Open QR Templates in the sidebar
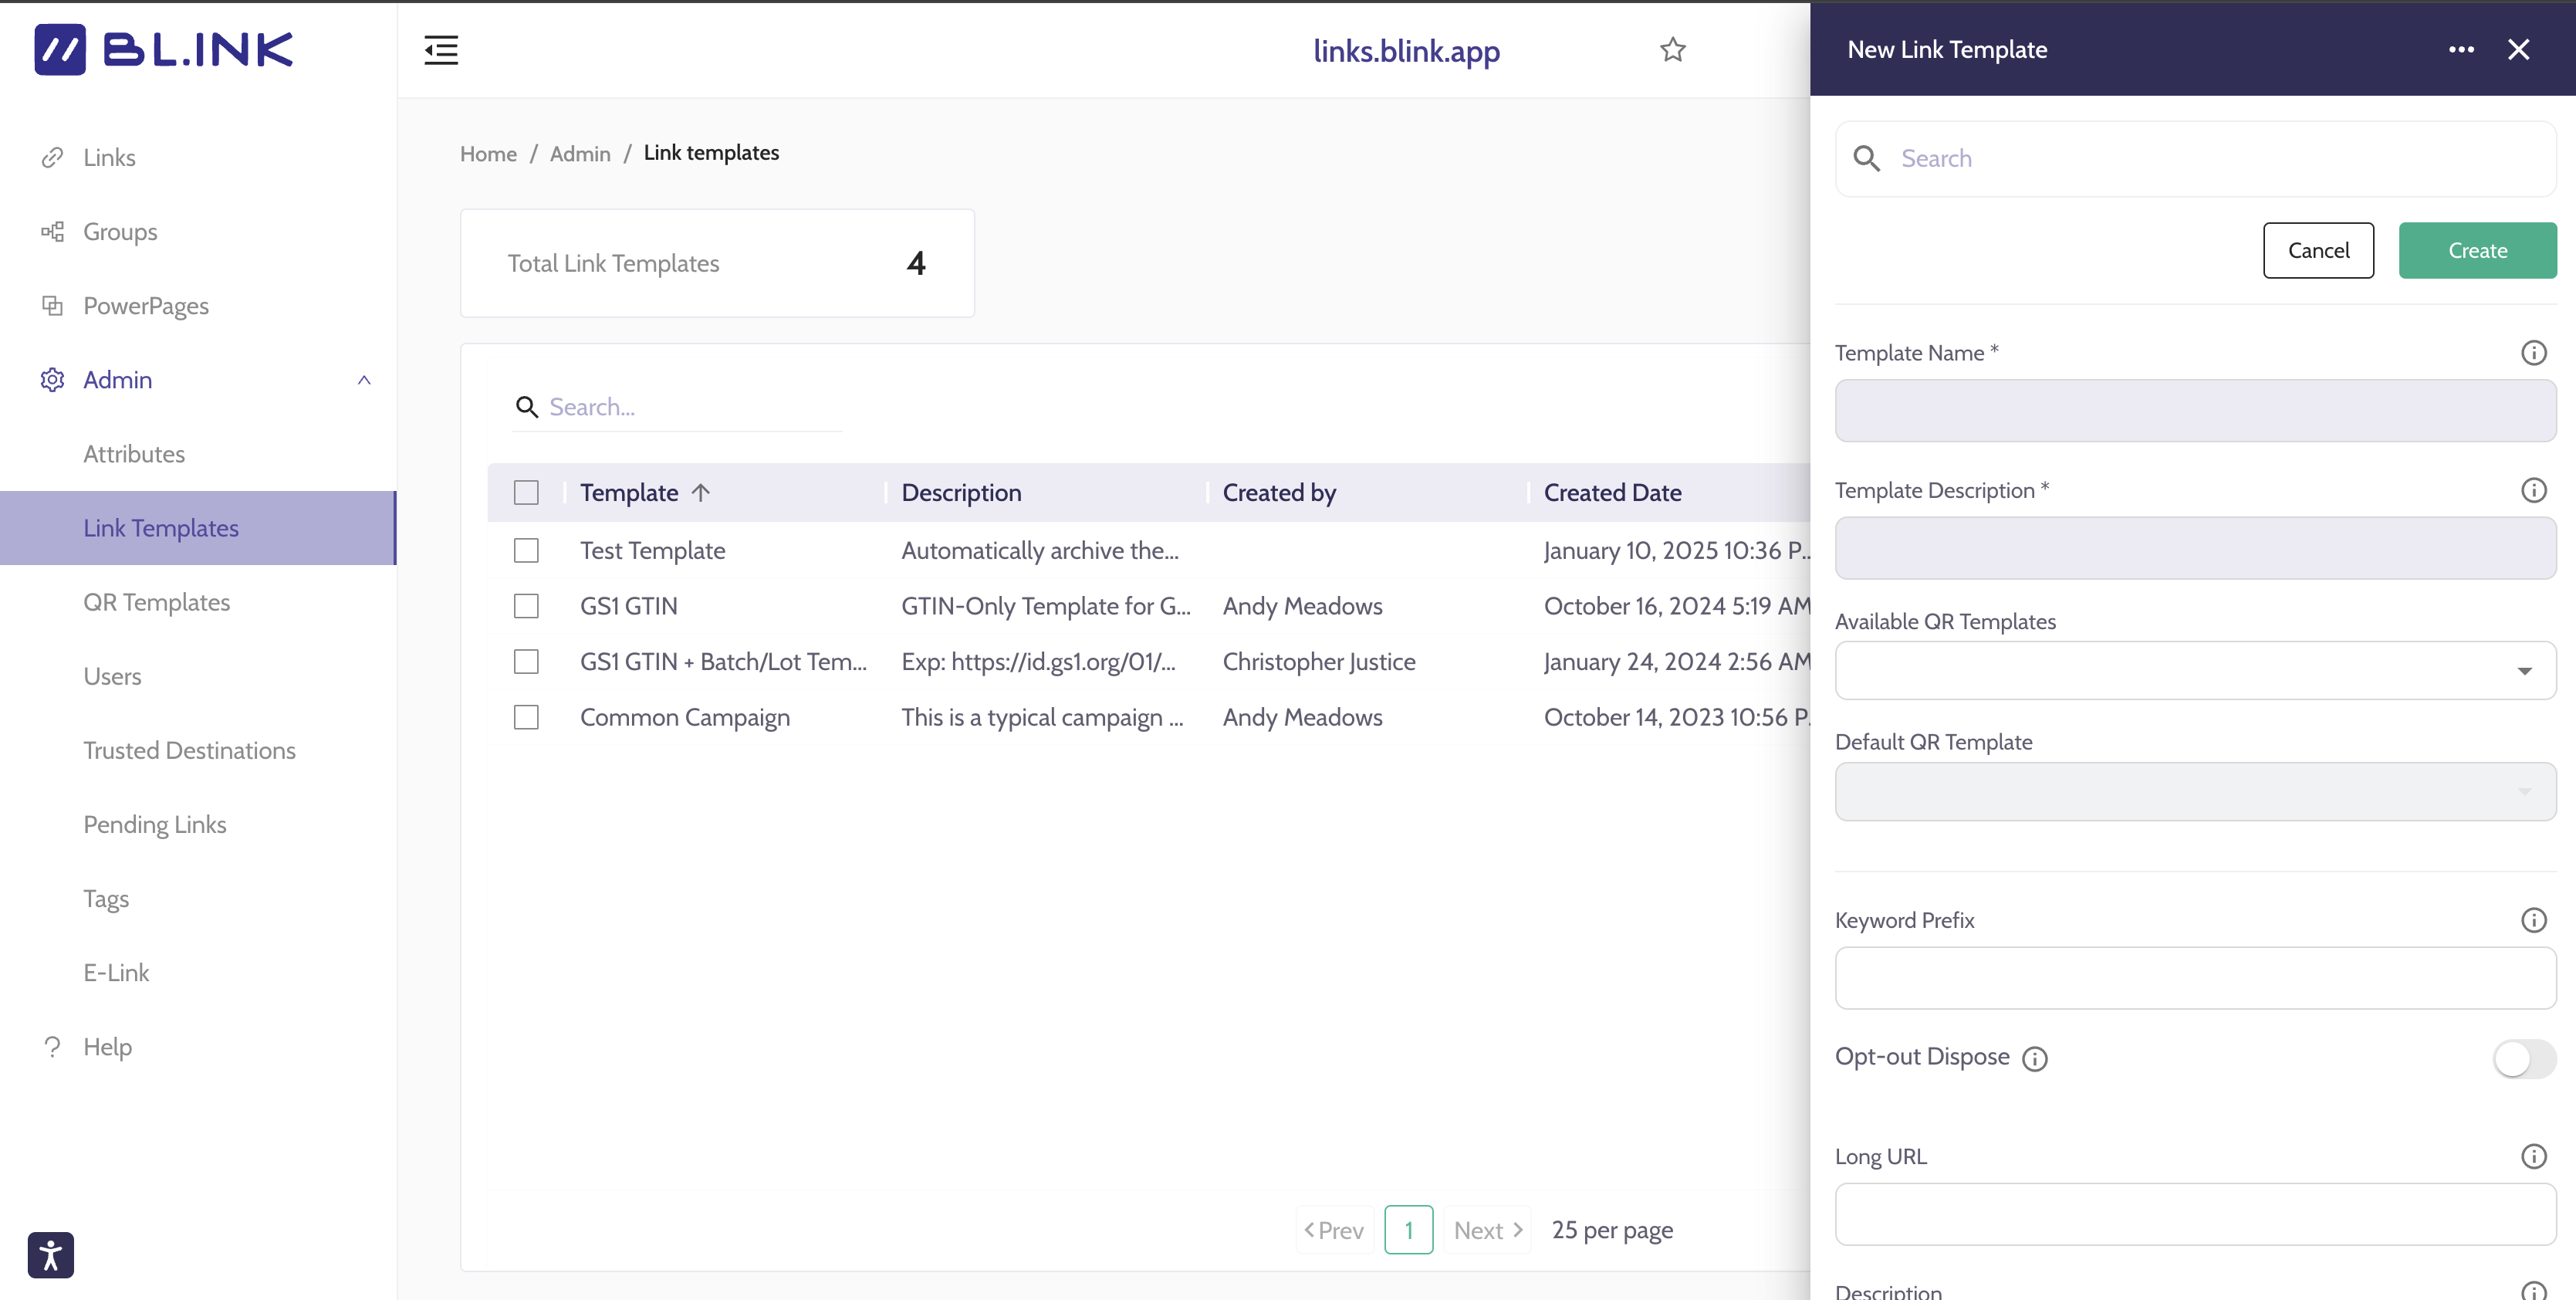Viewport: 2576px width, 1300px height. point(157,602)
